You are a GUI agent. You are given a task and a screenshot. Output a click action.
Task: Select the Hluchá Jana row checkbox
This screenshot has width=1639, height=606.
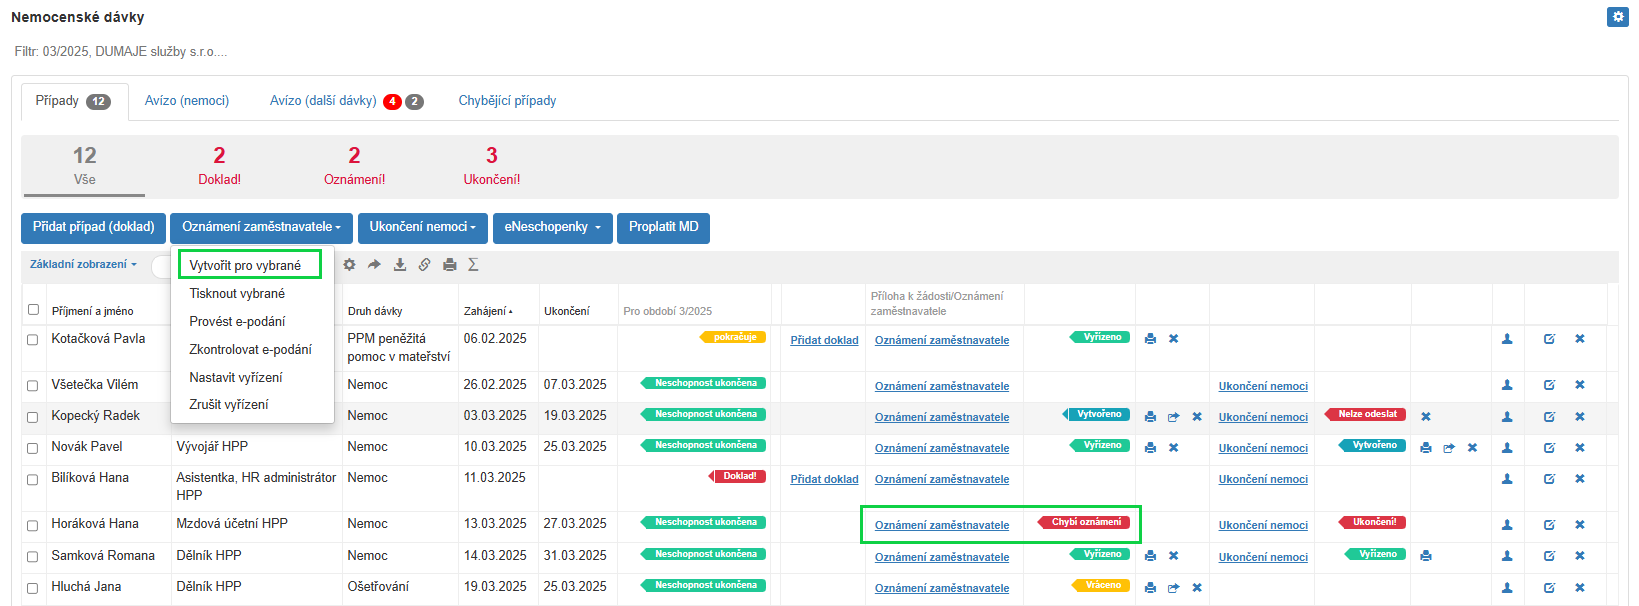[33, 588]
